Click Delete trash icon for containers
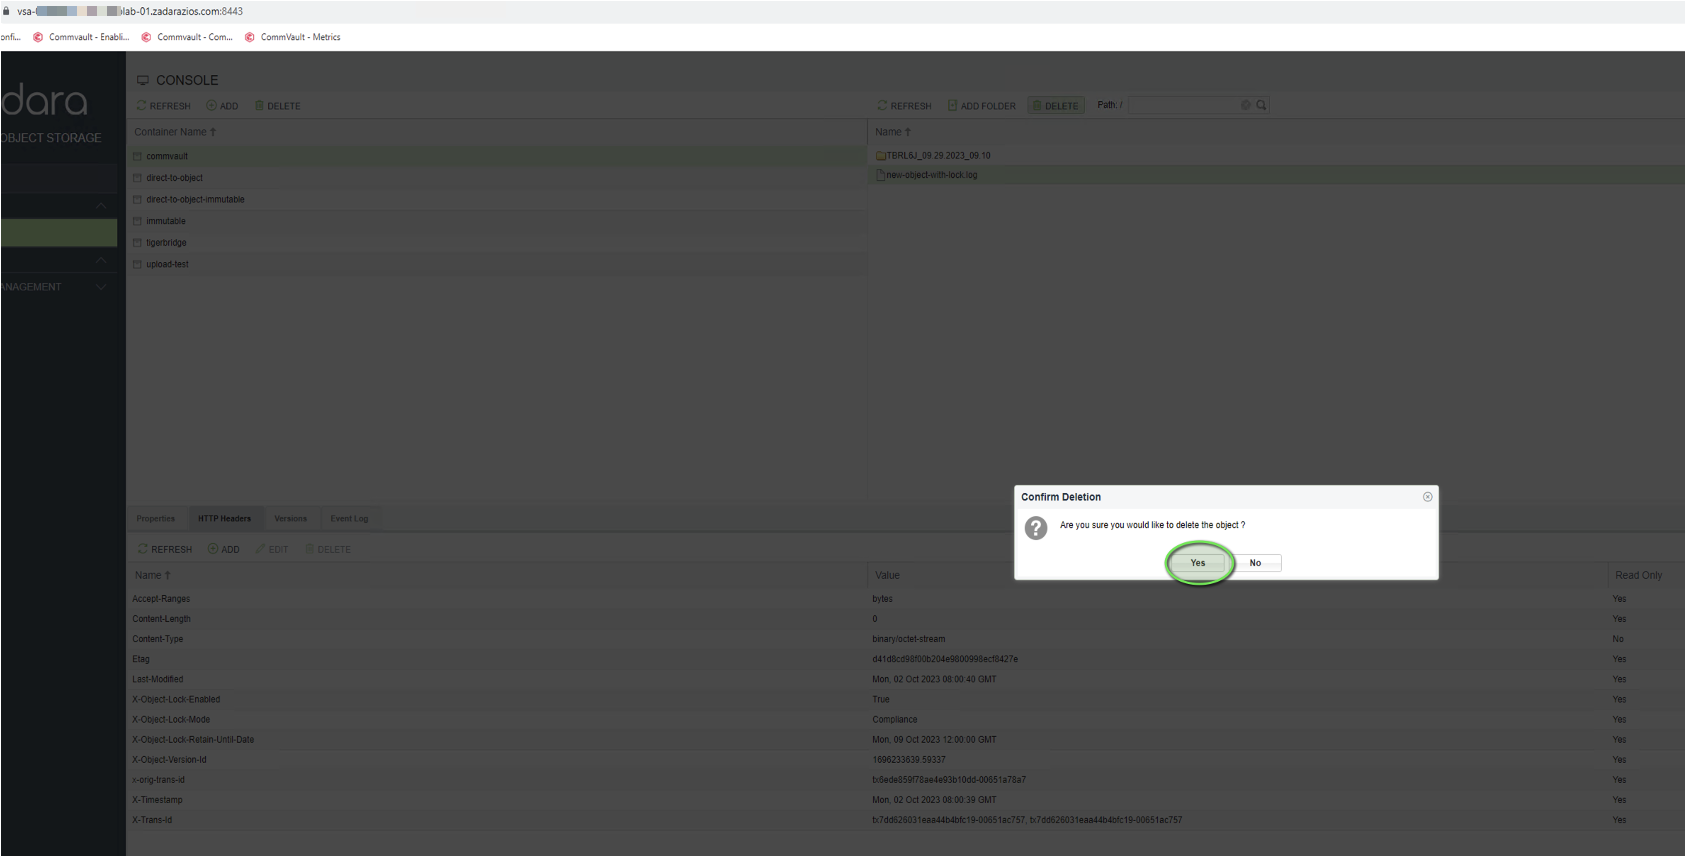This screenshot has width=1688, height=857. pyautogui.click(x=259, y=106)
